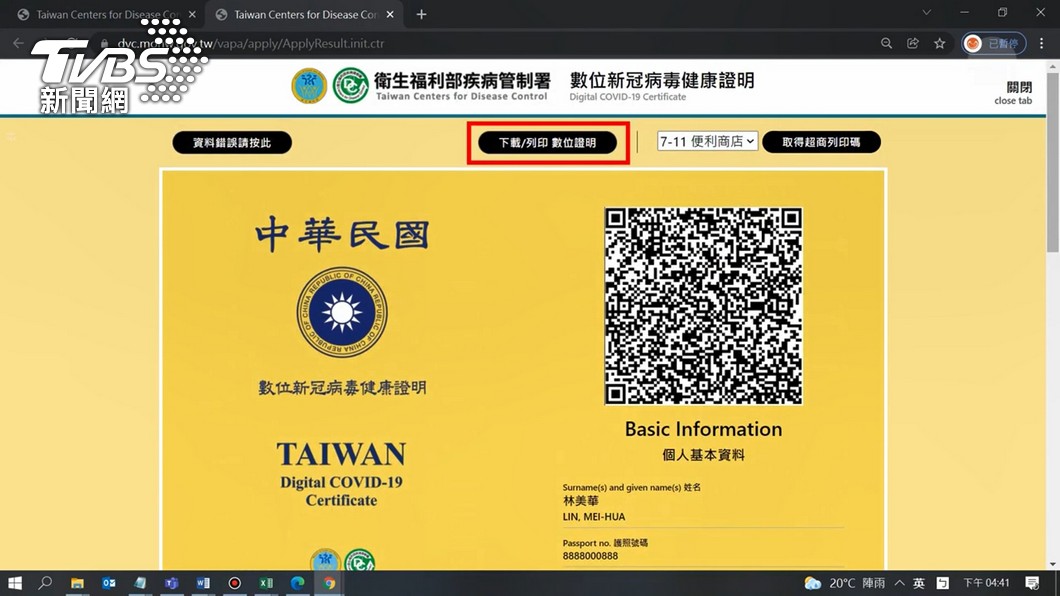Click the Ministry of Health and Welfare logo

click(x=309, y=86)
